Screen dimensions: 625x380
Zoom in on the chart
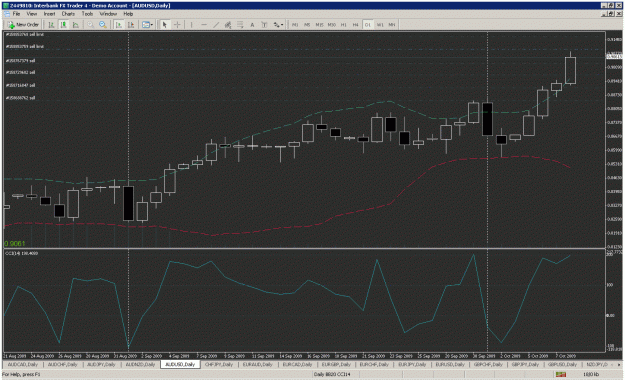coord(90,25)
